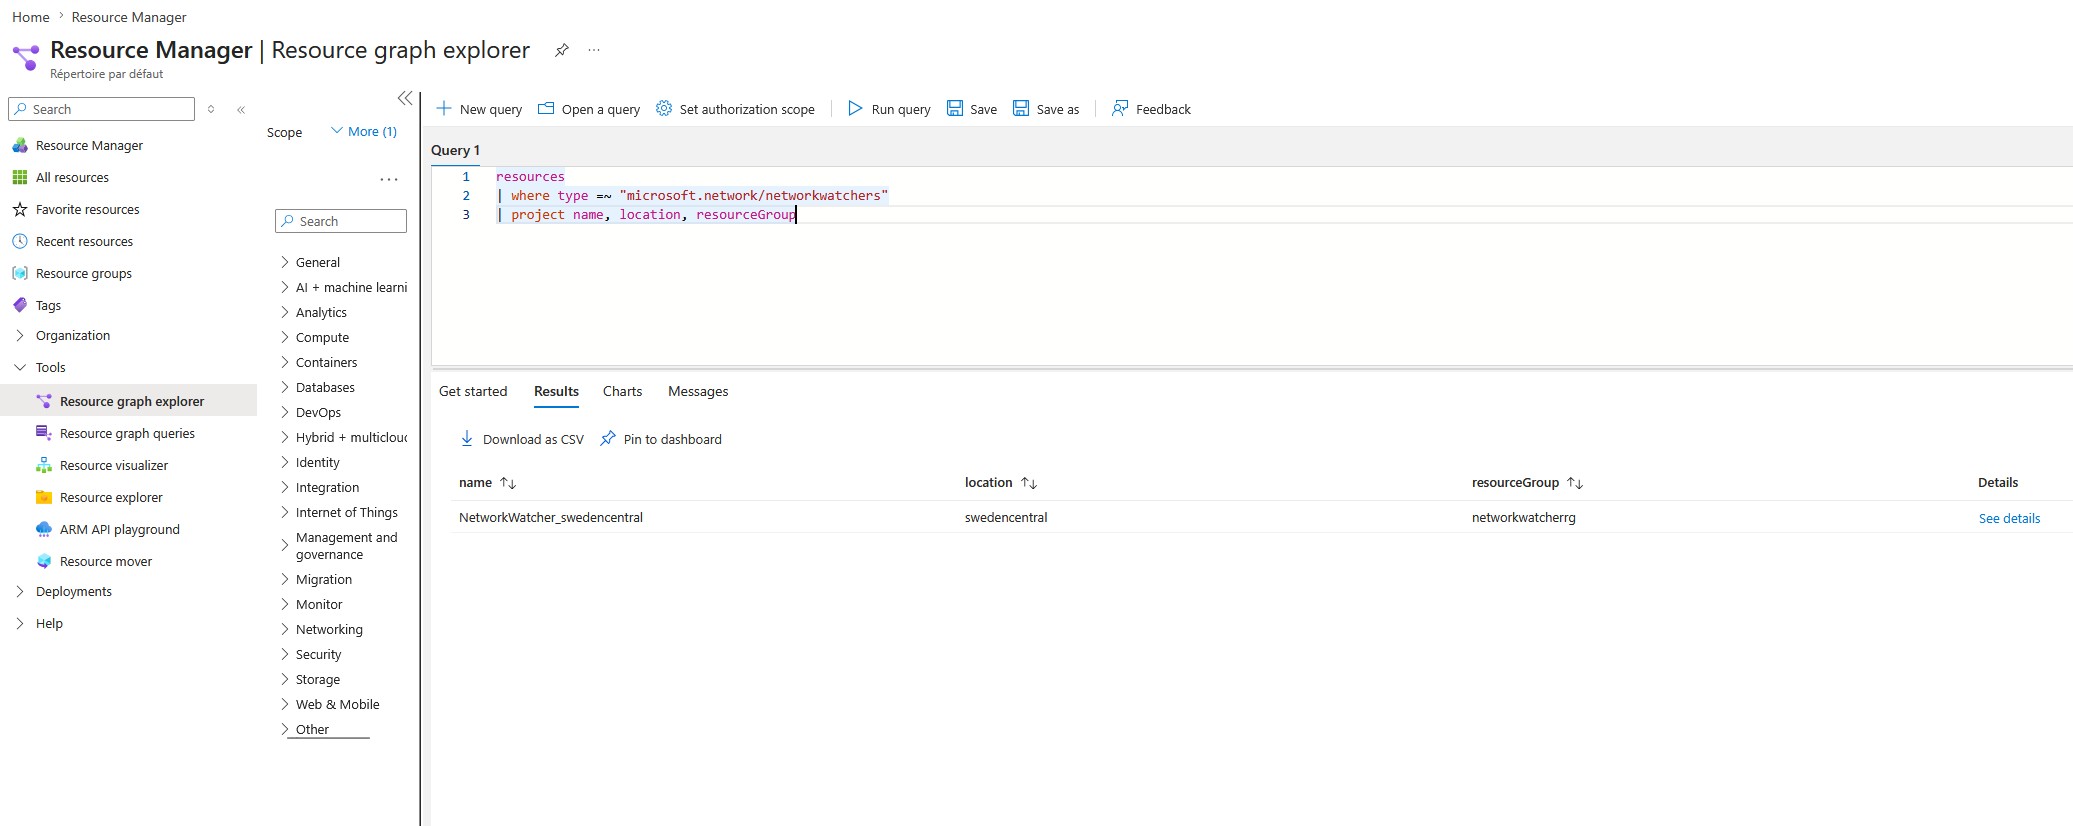Click the Open a query icon

pos(546,108)
